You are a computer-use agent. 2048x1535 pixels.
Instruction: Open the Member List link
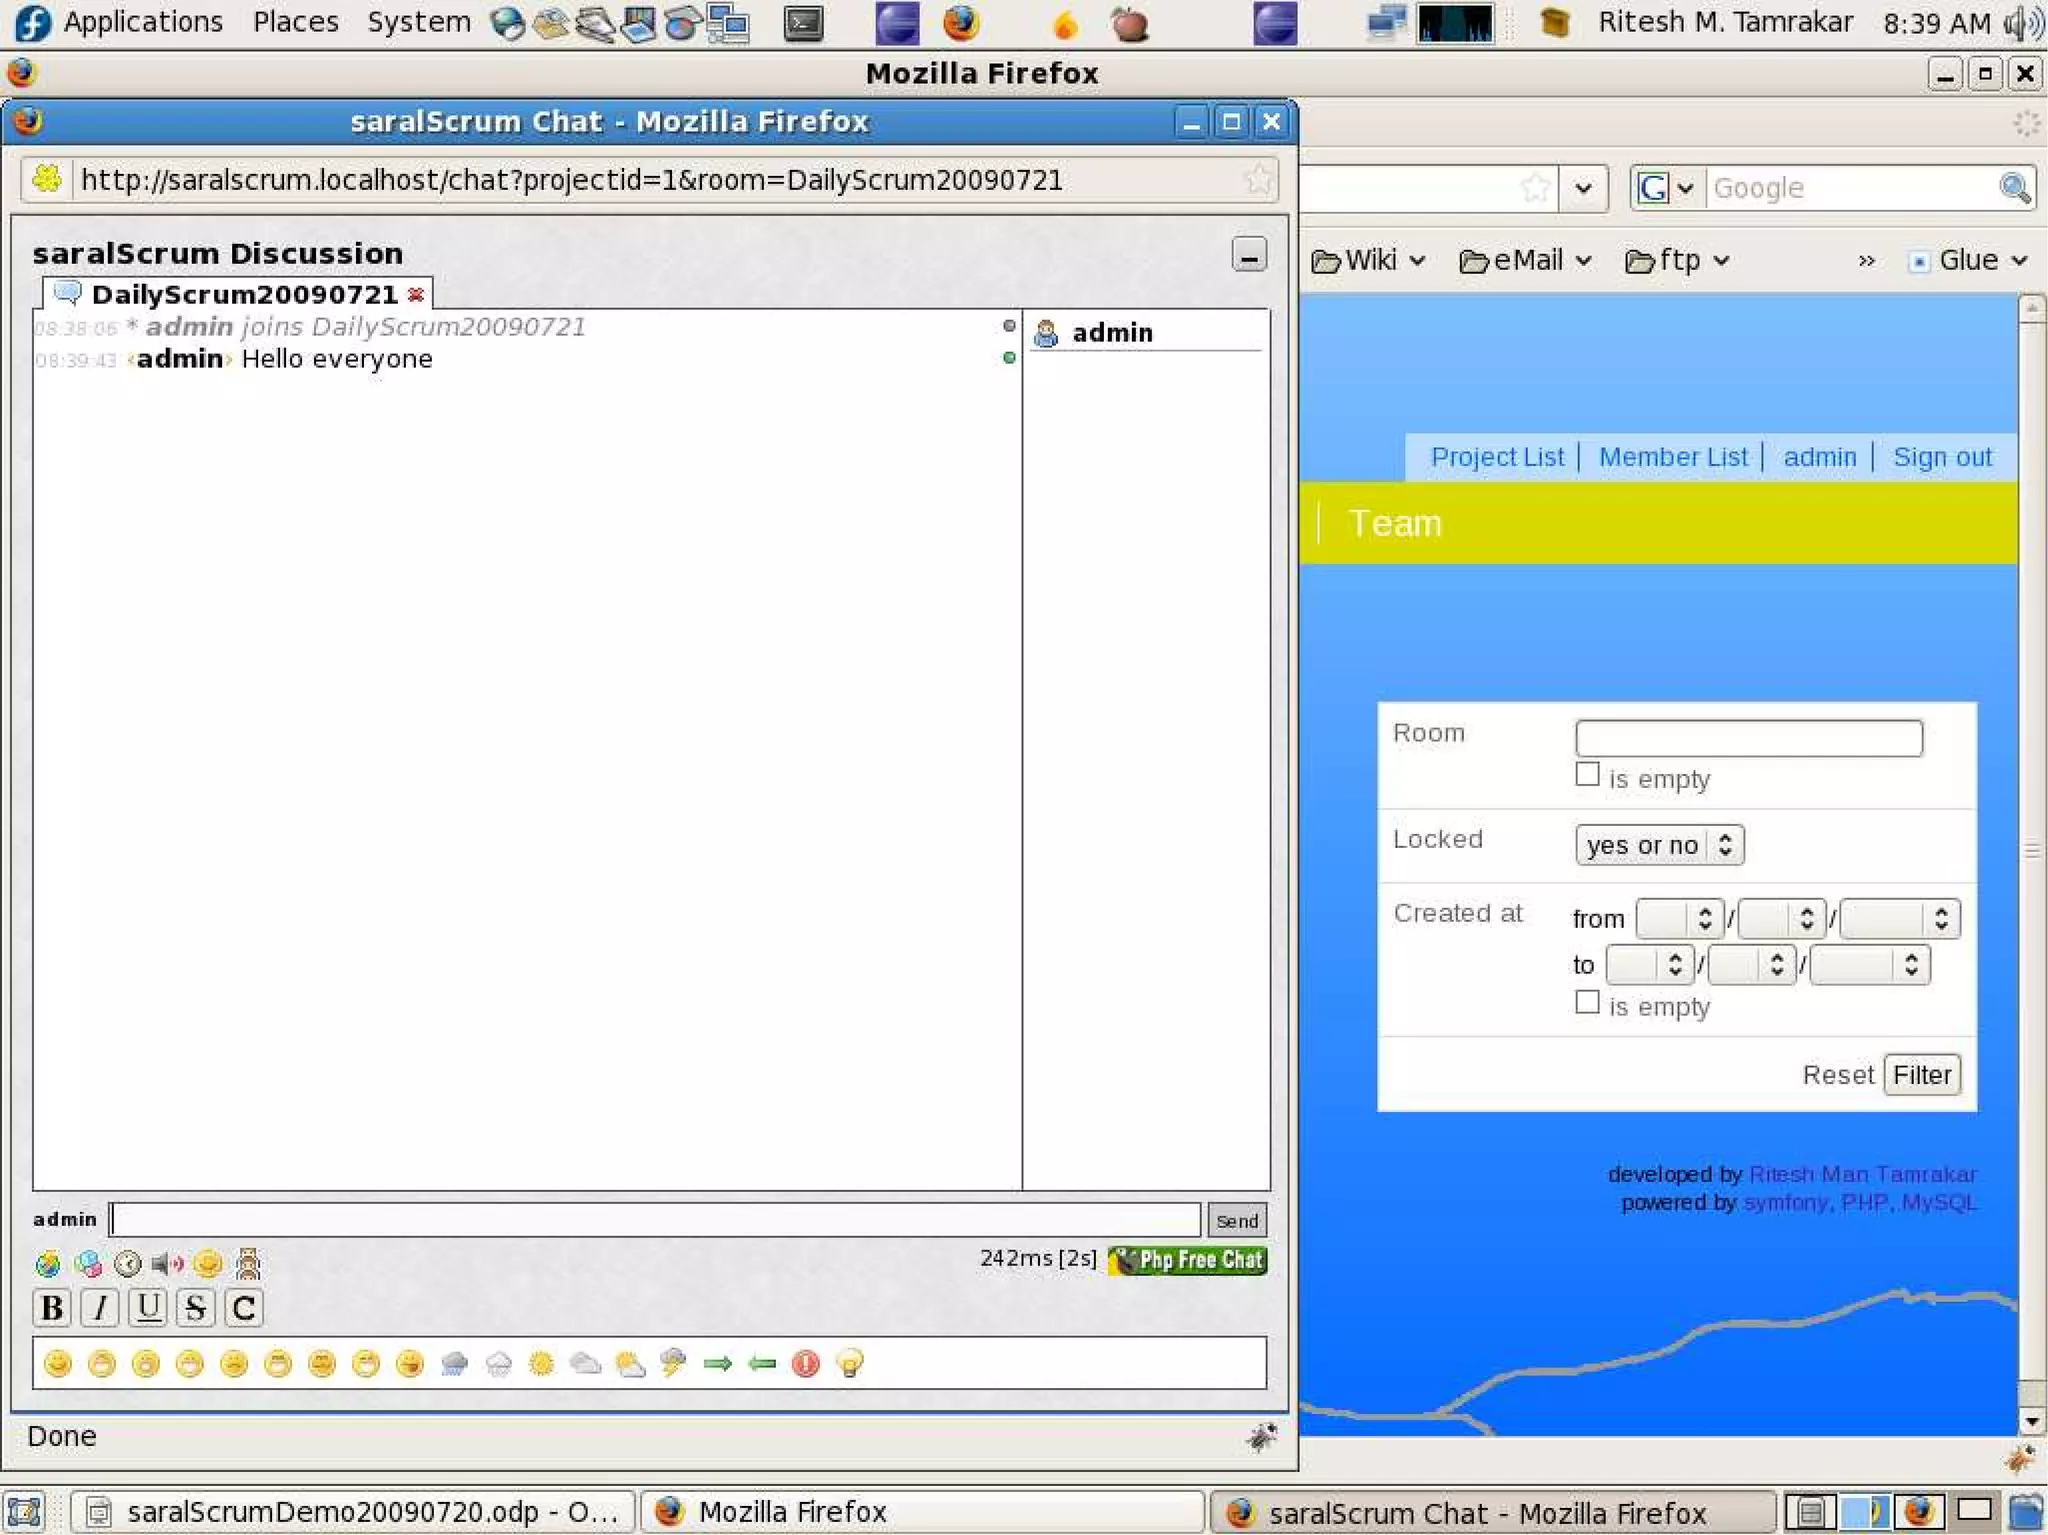[x=1673, y=457]
